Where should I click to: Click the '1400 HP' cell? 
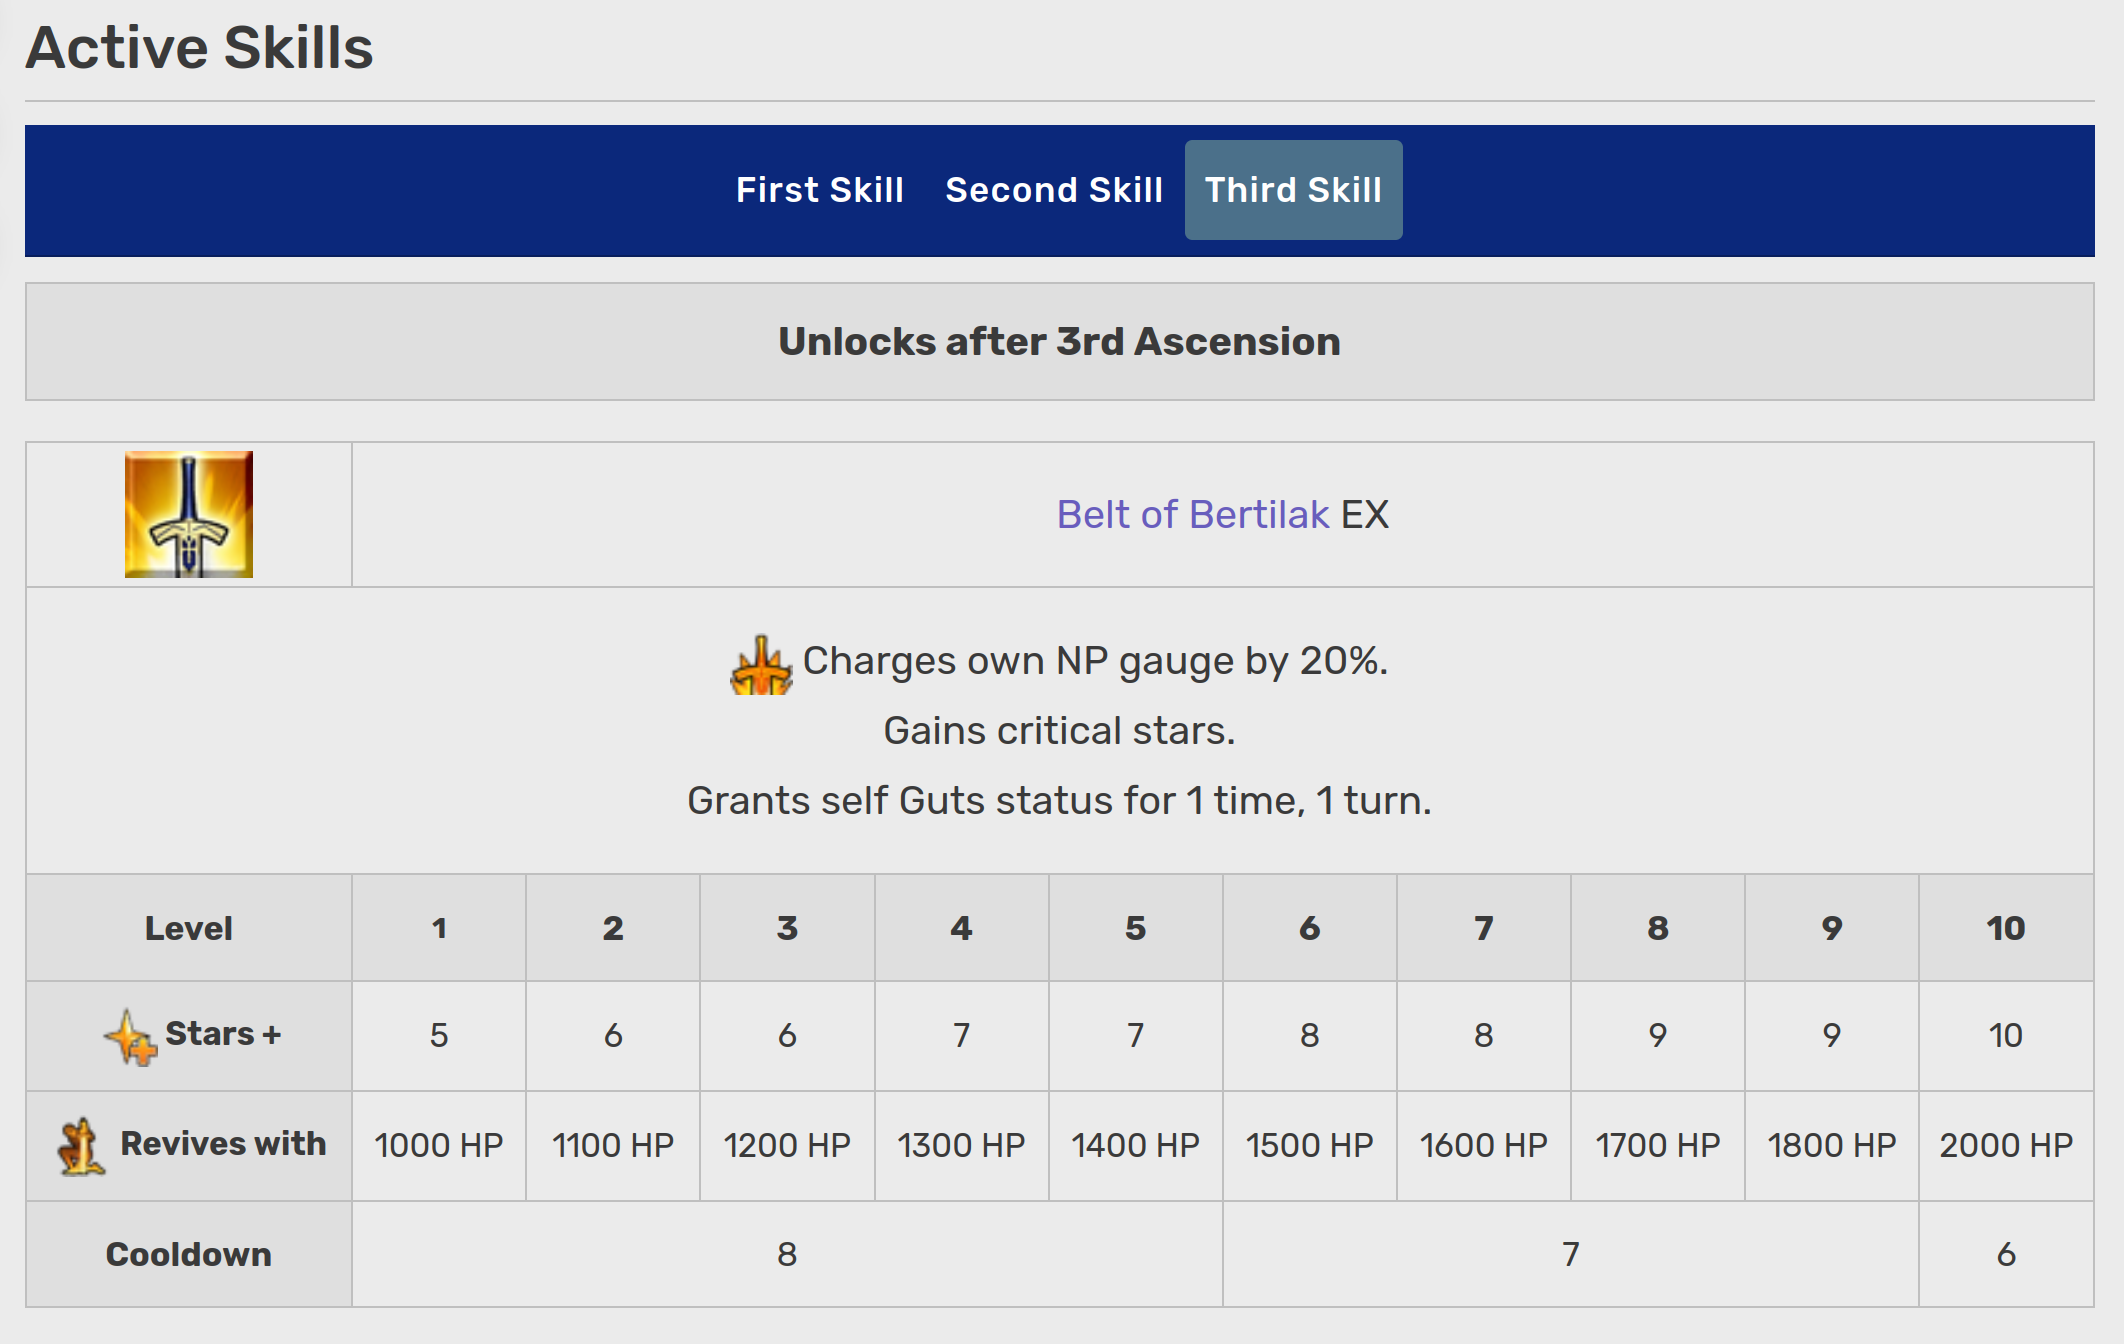[x=1136, y=1146]
